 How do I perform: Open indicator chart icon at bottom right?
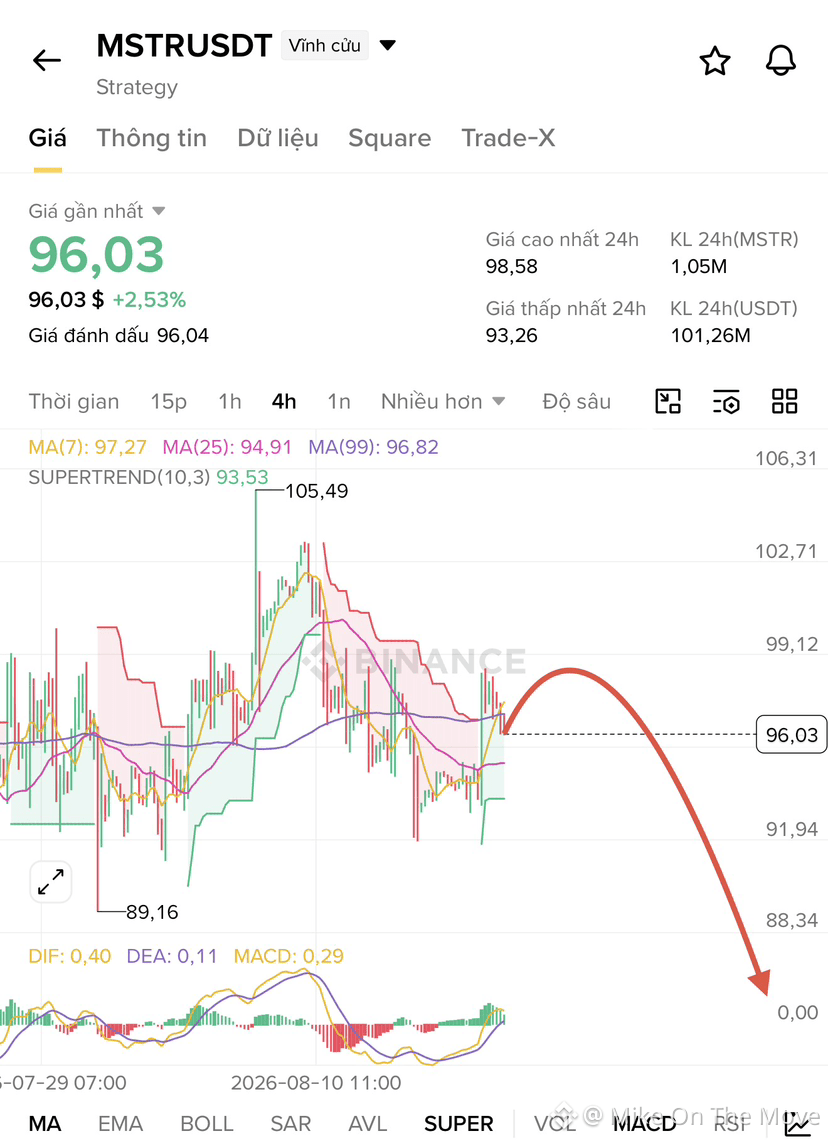click(797, 1123)
